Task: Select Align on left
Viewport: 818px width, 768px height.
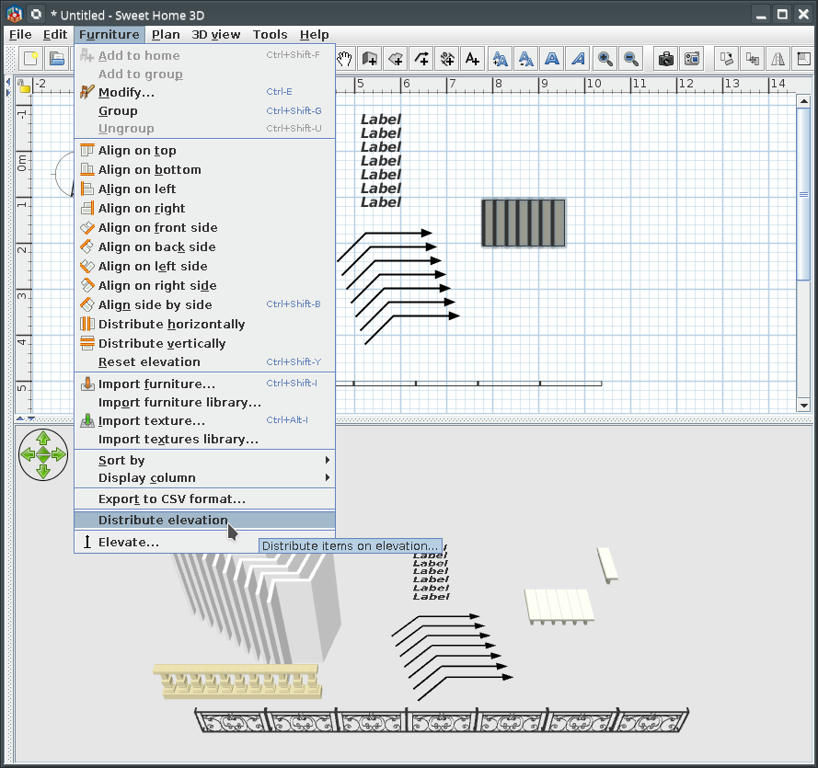Action: tap(204, 189)
